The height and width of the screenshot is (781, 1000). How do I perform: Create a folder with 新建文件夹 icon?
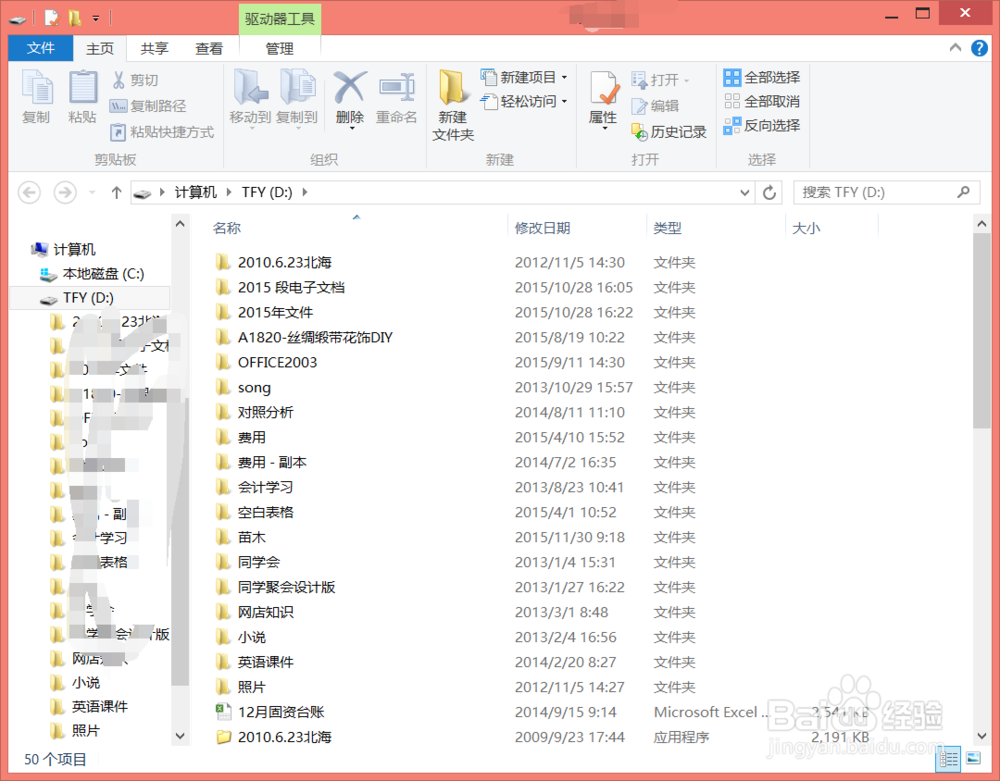tap(452, 105)
